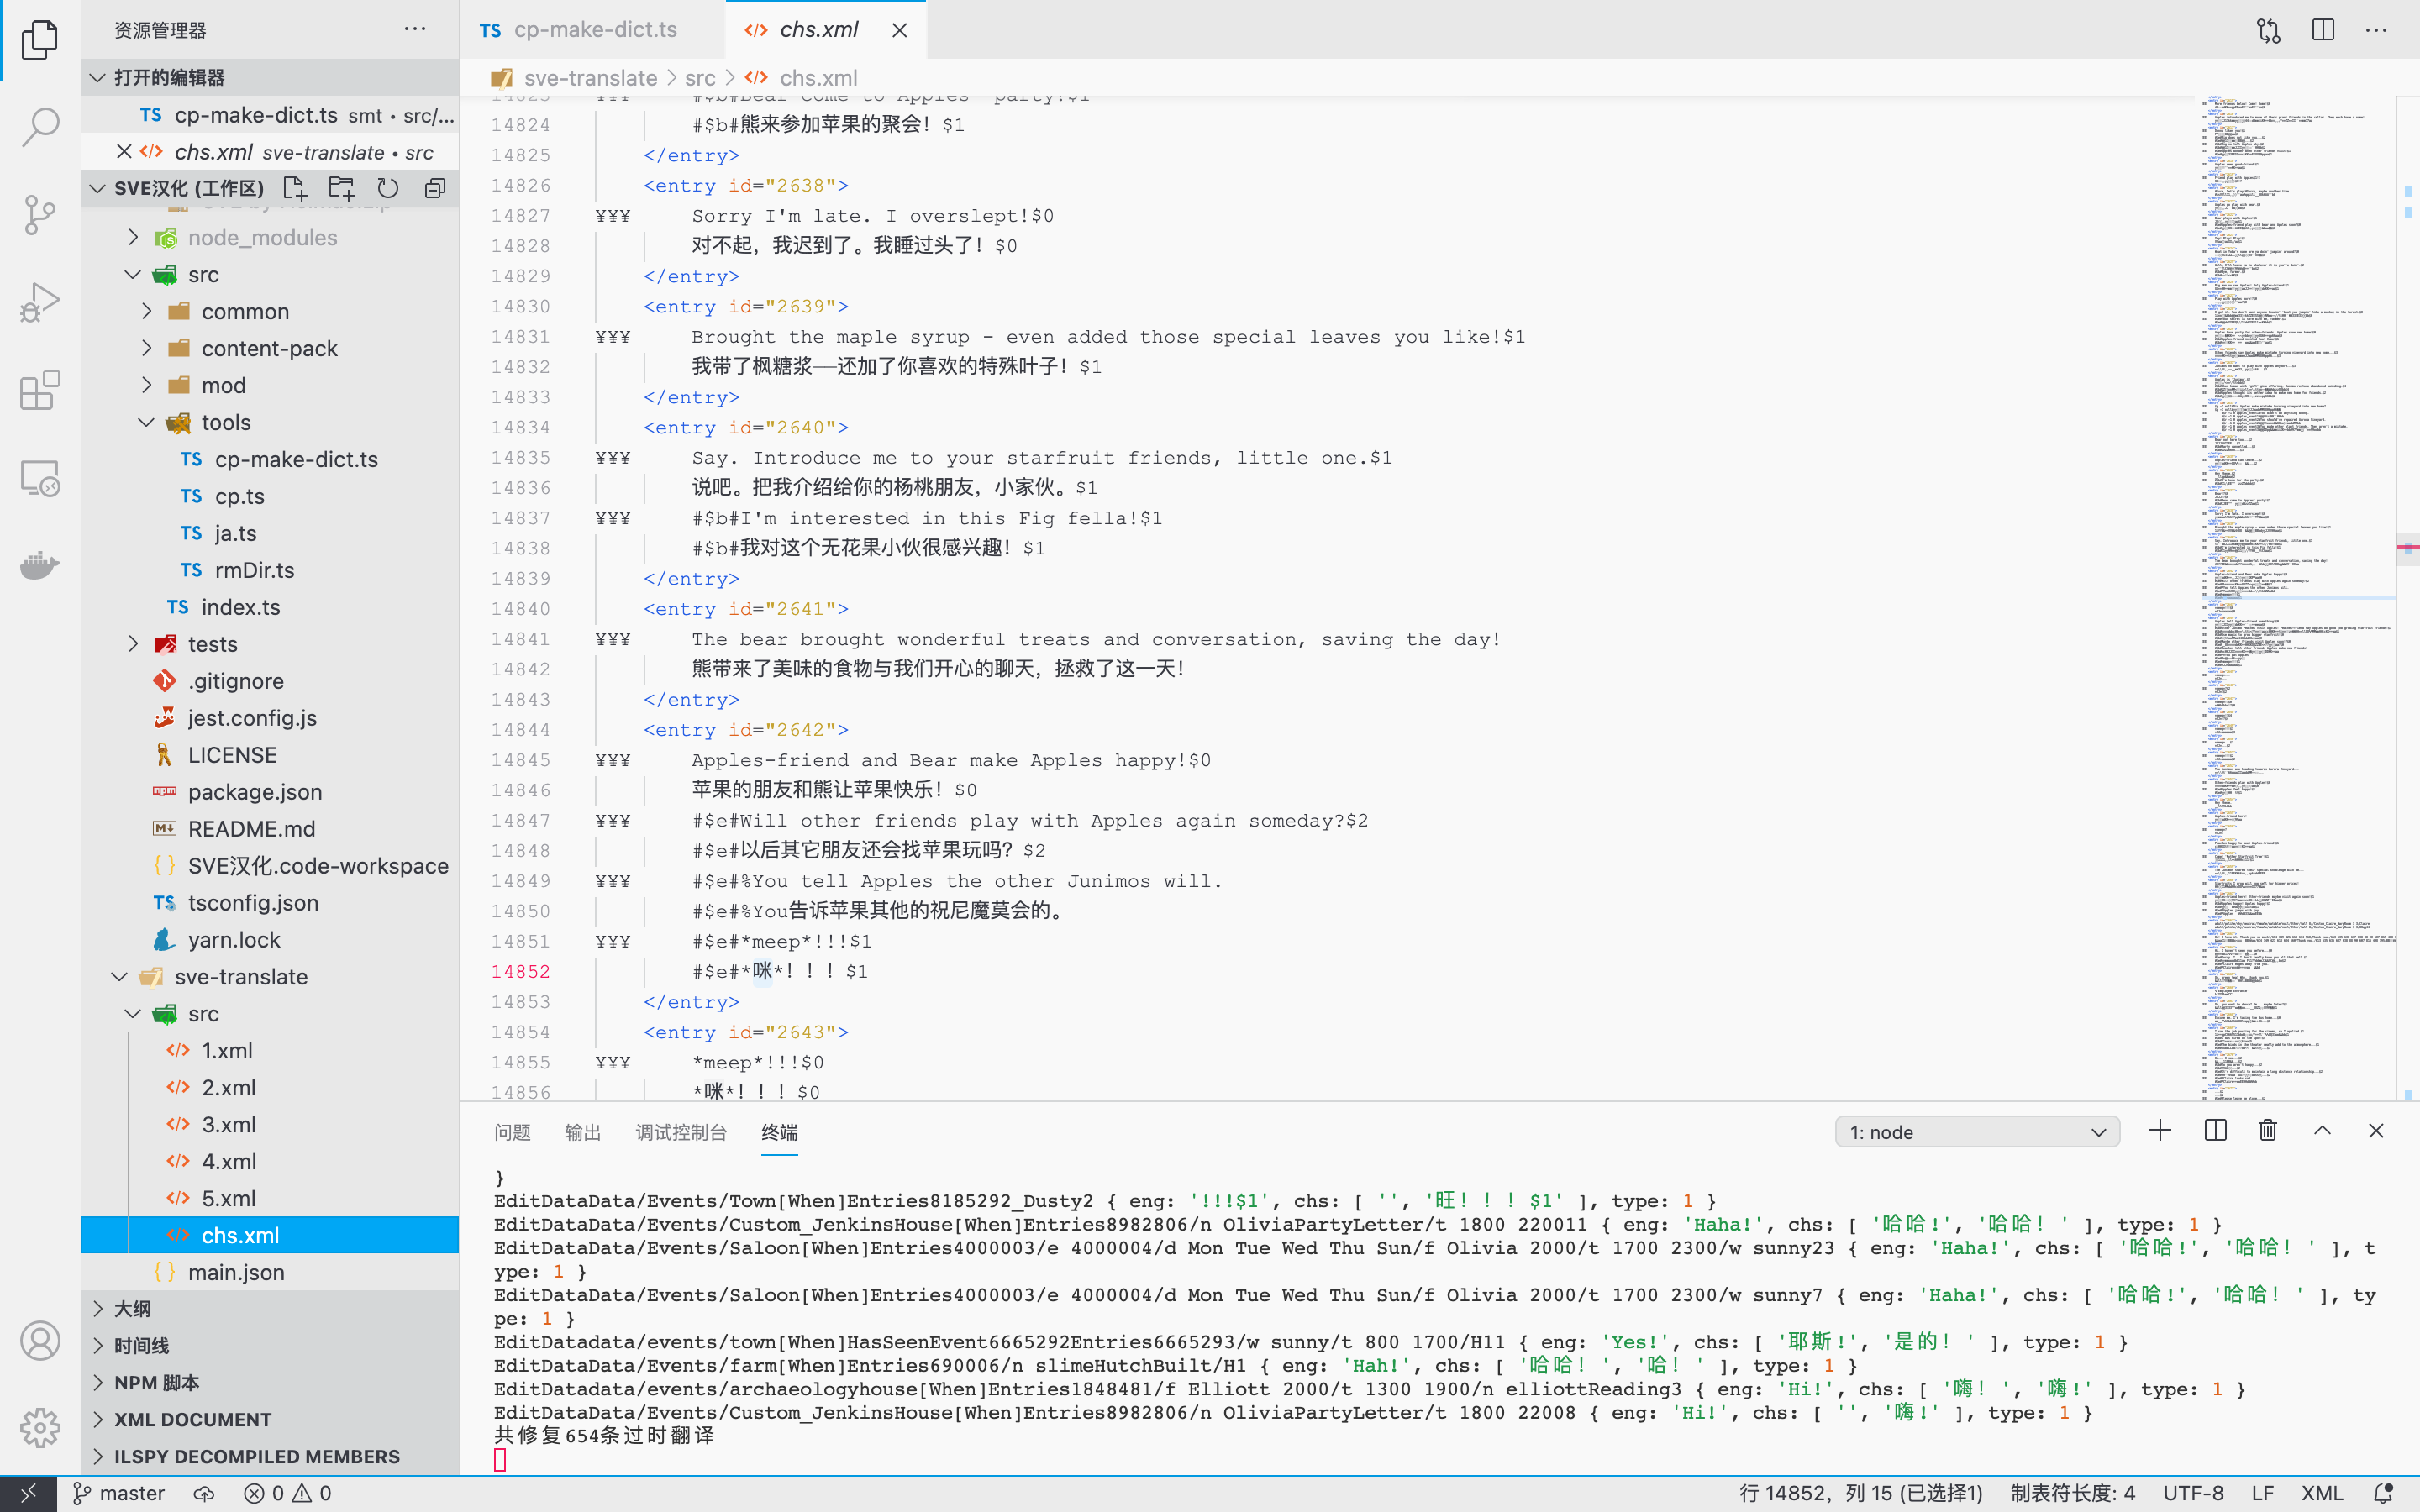
Task: Collapse all folders in the explorer
Action: (435, 188)
